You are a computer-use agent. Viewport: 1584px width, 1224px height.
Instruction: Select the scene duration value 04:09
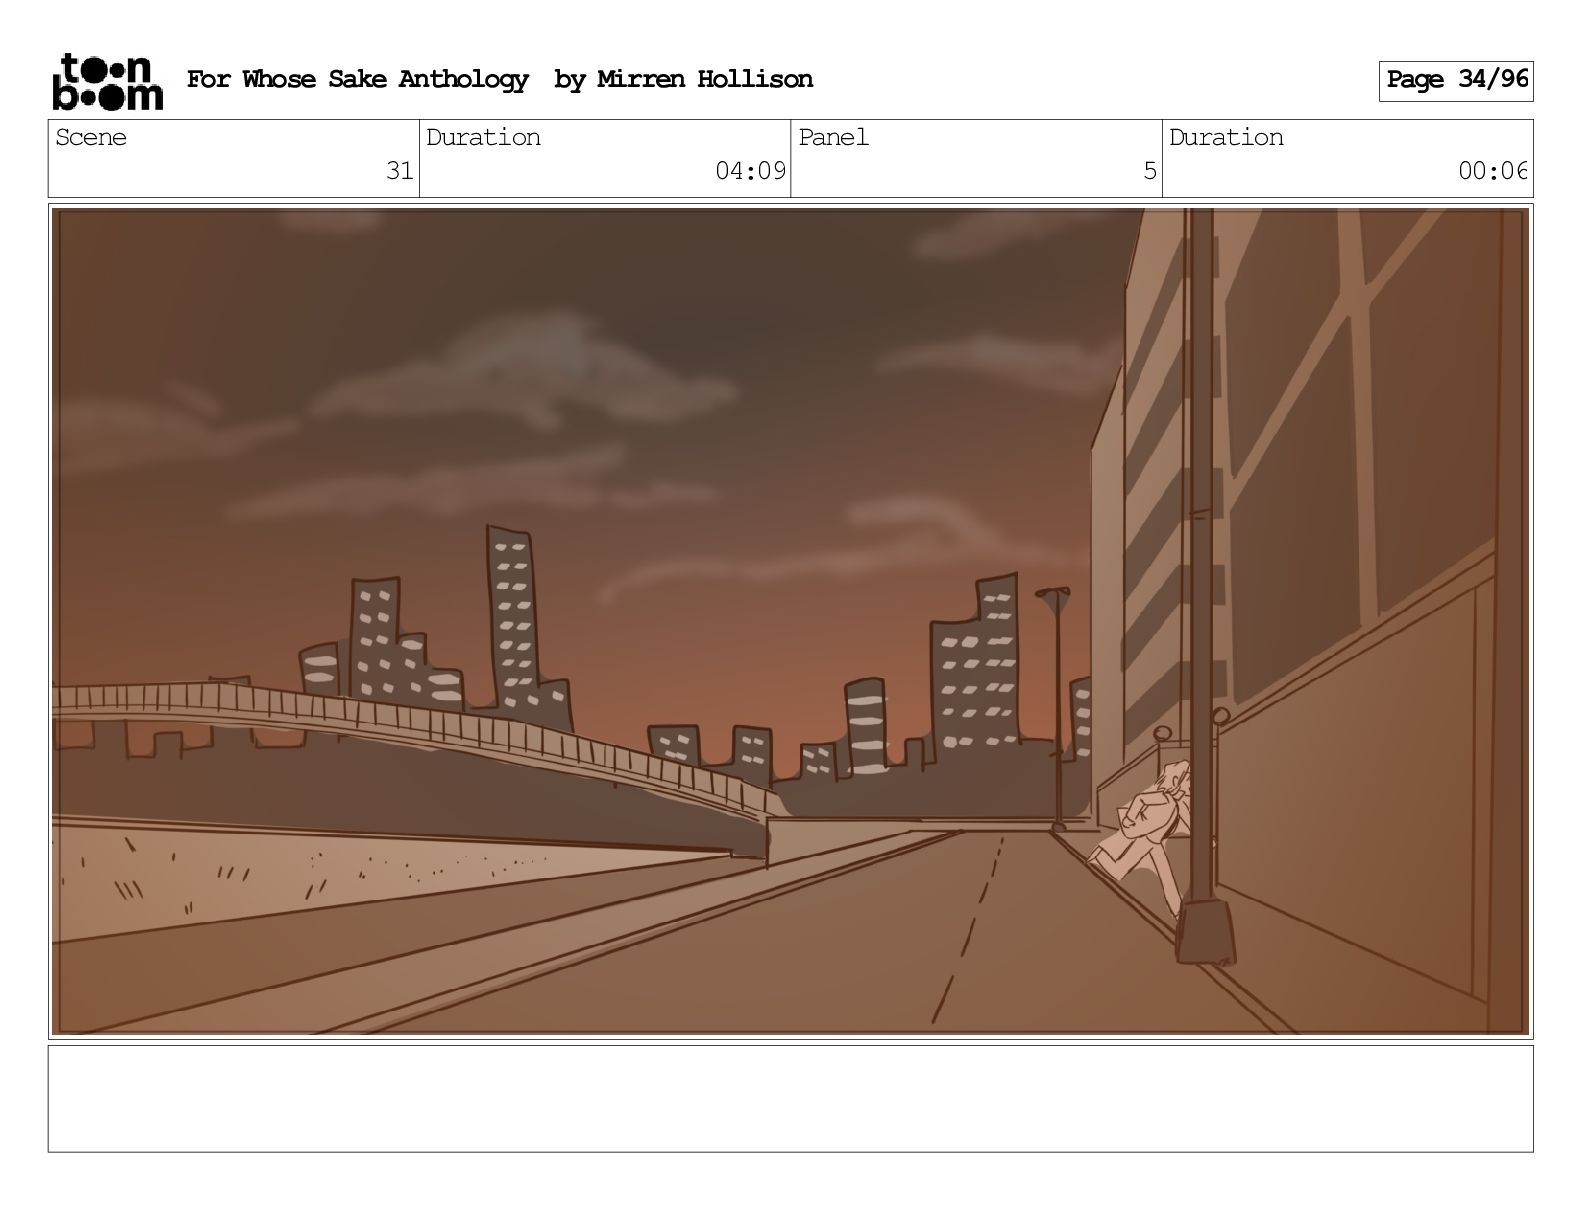click(750, 171)
